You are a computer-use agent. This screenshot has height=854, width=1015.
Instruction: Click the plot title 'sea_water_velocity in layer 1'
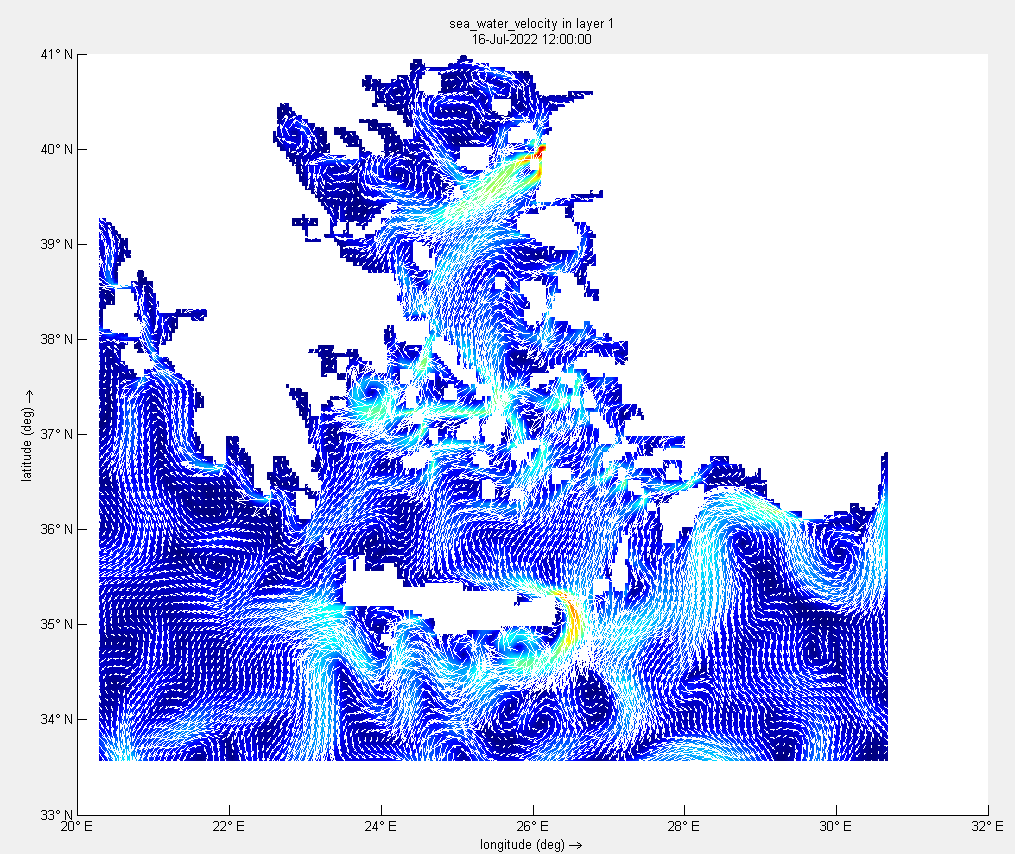point(532,24)
